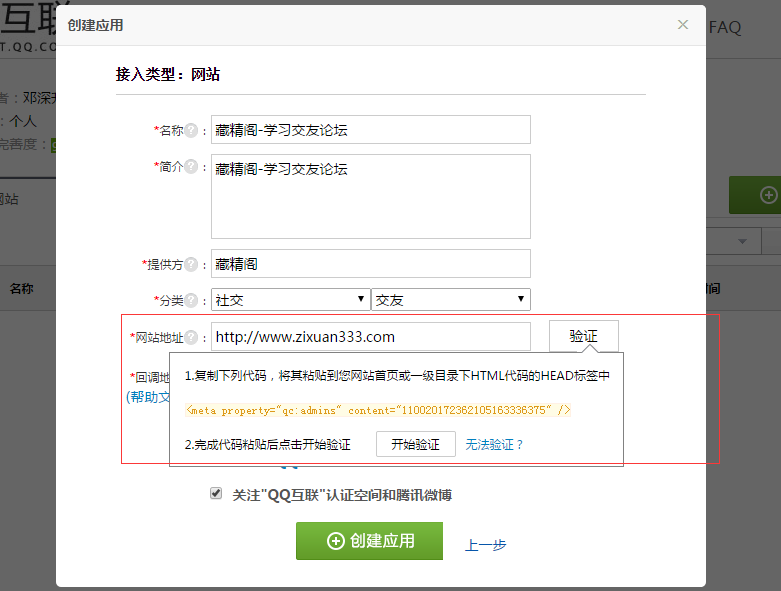Click the help icon next to 网站地址
Viewport: 781px width, 591px height.
coord(191,338)
